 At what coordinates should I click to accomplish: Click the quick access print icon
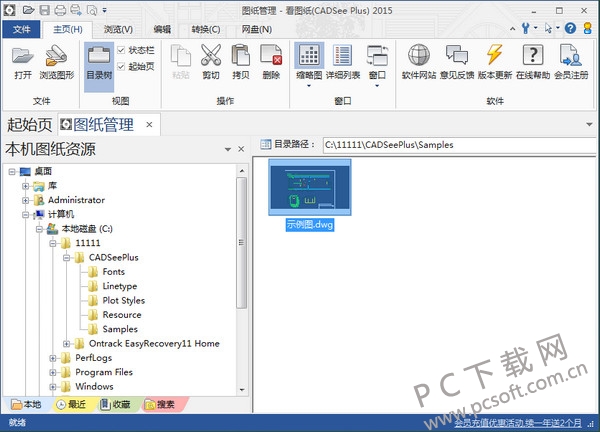(x=60, y=10)
